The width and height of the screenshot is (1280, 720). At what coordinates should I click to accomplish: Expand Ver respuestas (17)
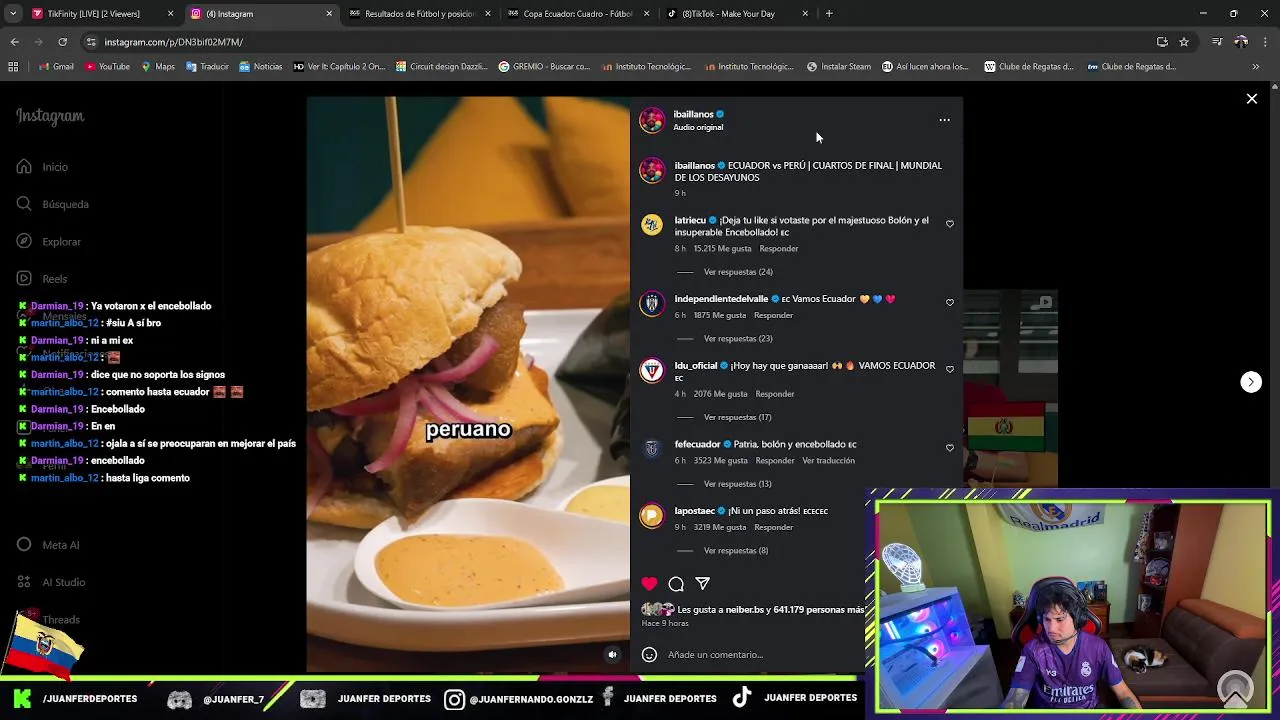tap(737, 417)
